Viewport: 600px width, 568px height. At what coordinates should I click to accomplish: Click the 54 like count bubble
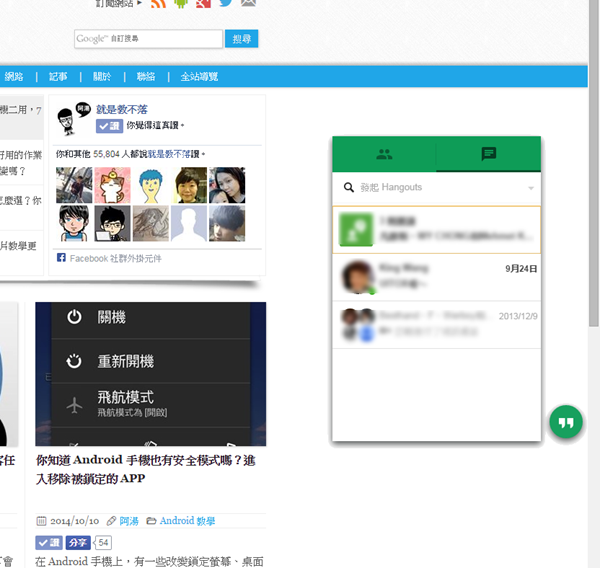103,542
